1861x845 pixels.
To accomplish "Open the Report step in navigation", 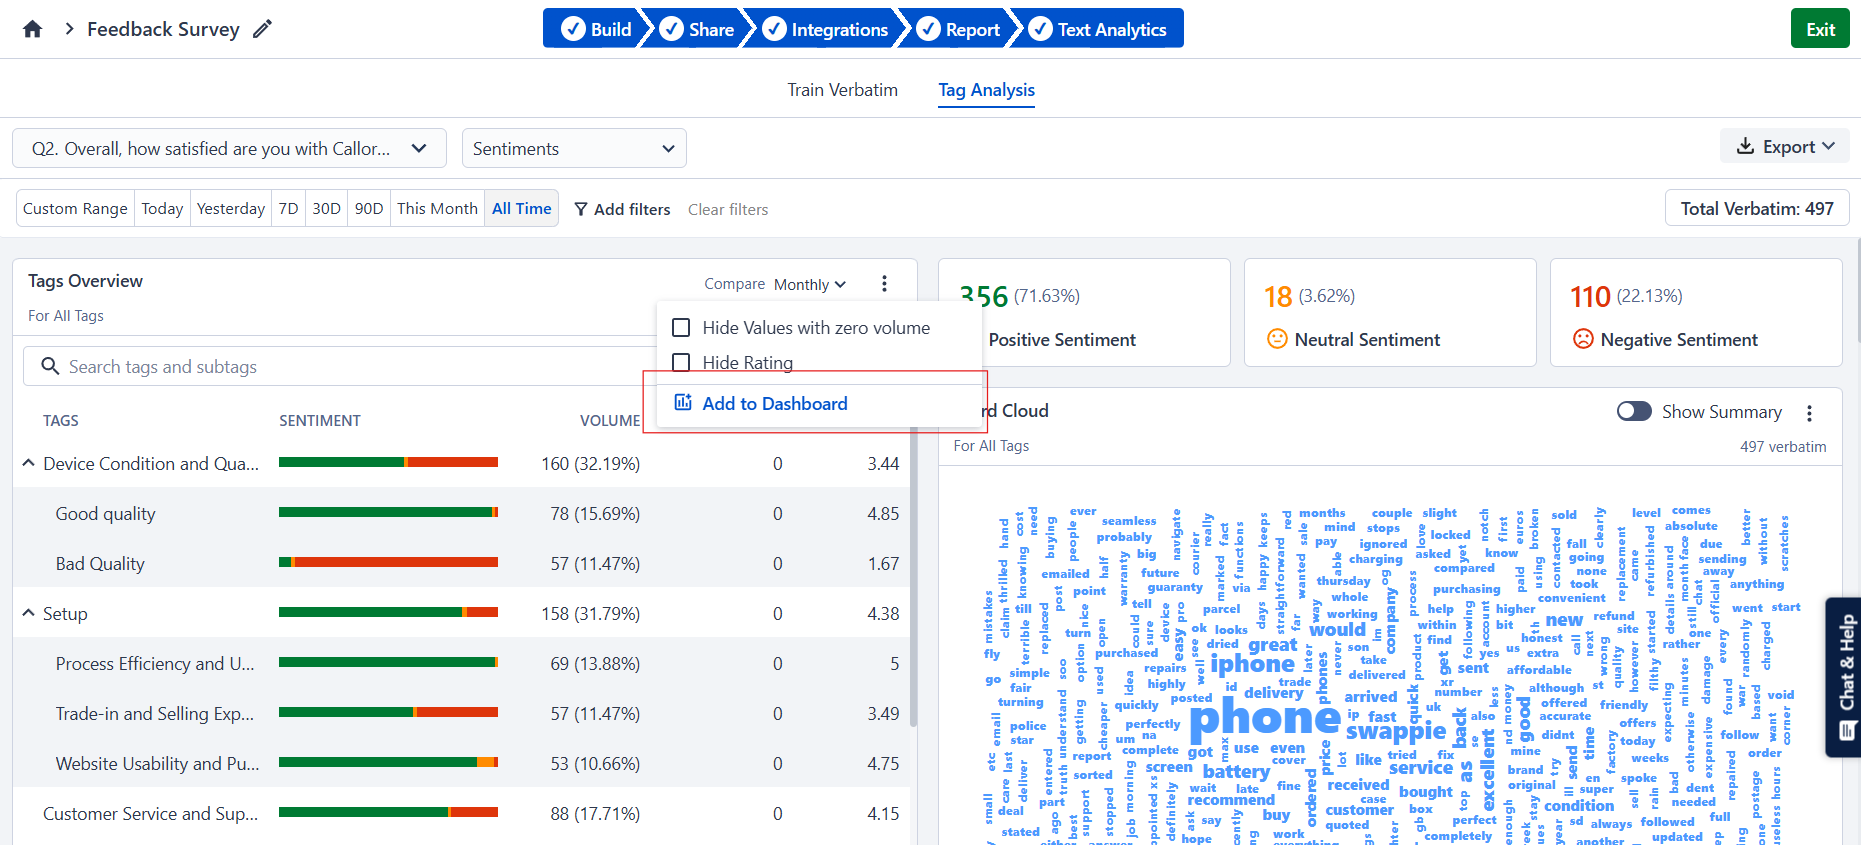I will 959,29.
